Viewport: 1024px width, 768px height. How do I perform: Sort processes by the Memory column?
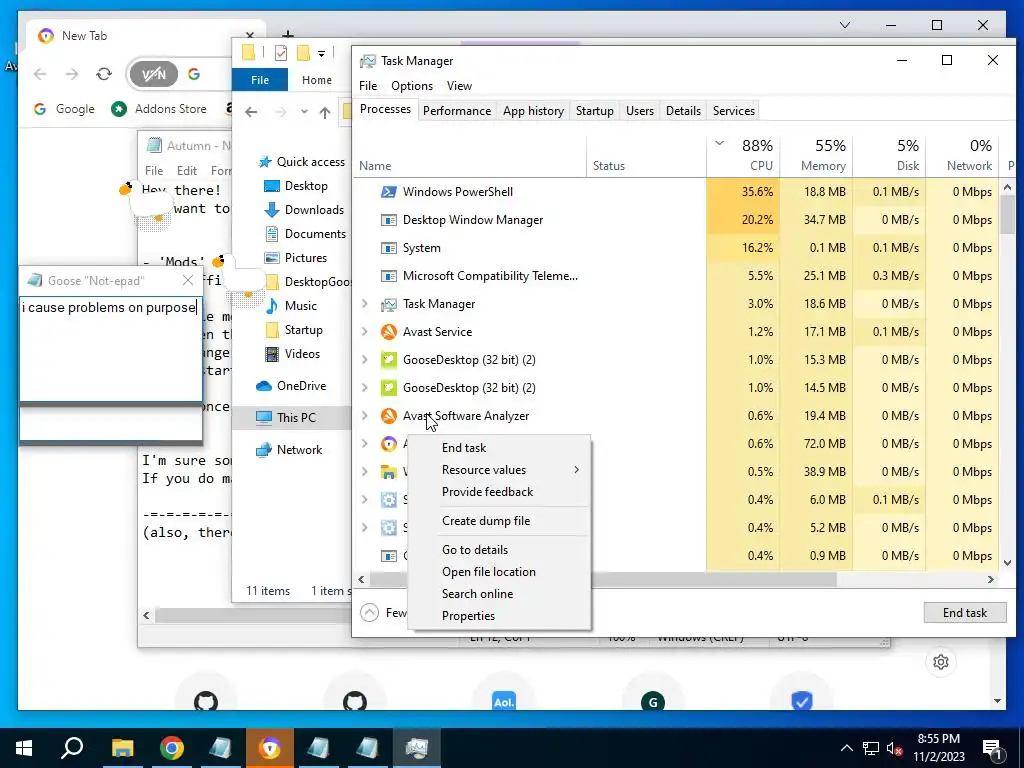coord(816,155)
